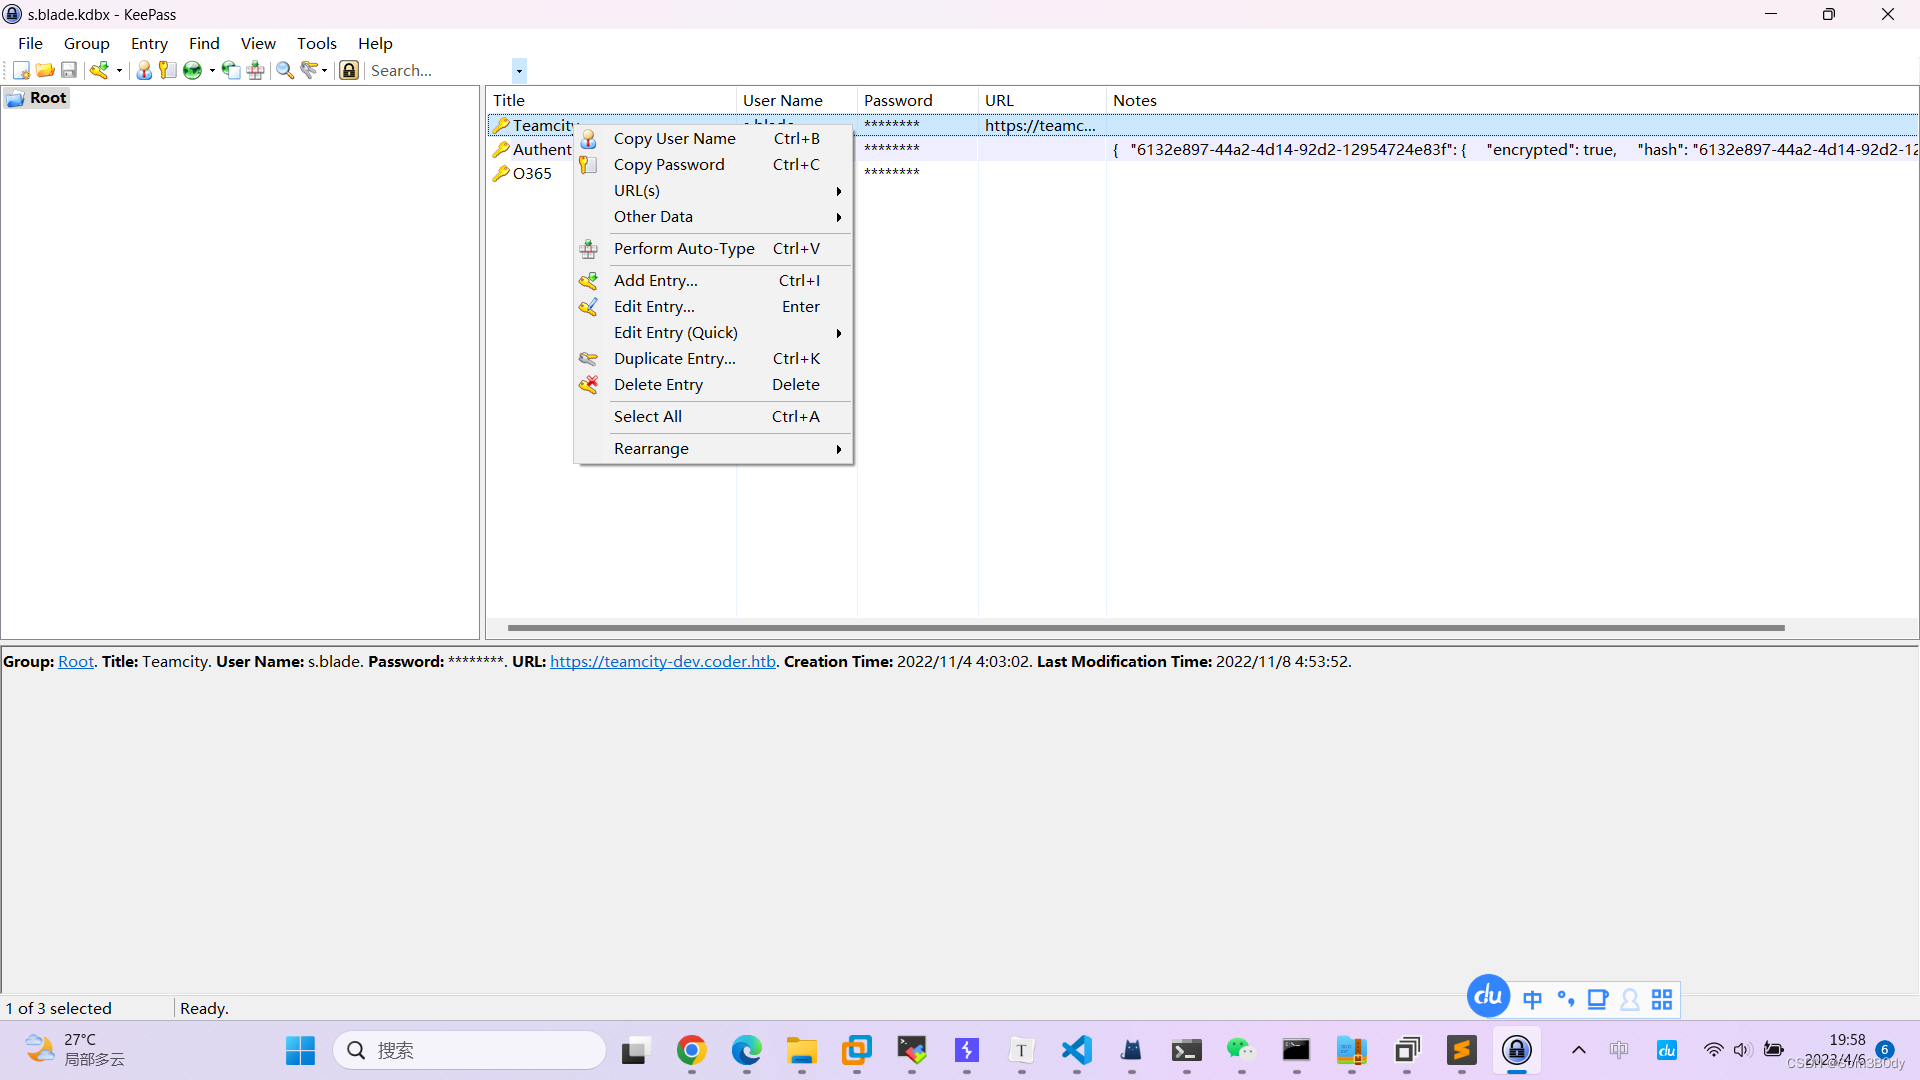Screen dimensions: 1920x1080
Task: Expand the URL(s) submenu
Action: point(713,190)
